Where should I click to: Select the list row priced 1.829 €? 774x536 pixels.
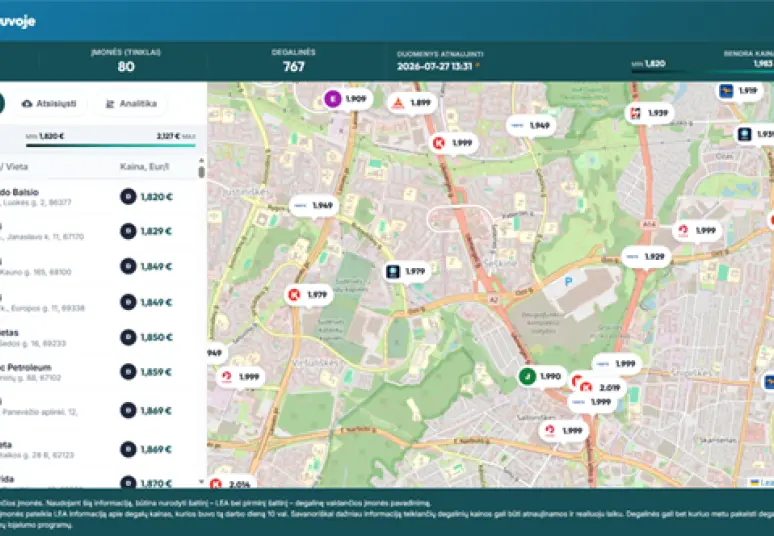coord(99,231)
